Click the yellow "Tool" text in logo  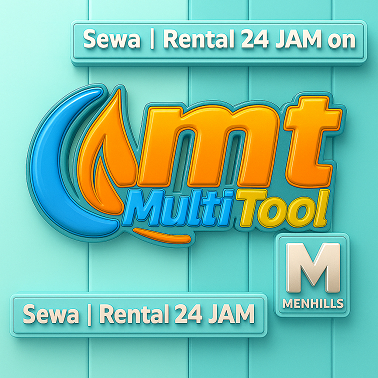(283, 208)
